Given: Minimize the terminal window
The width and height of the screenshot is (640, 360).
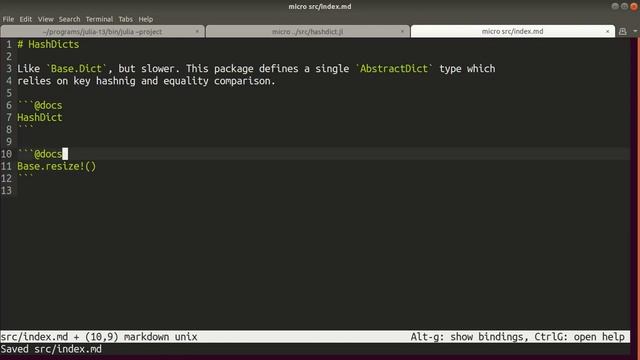Looking at the screenshot, I should [615, 6].
